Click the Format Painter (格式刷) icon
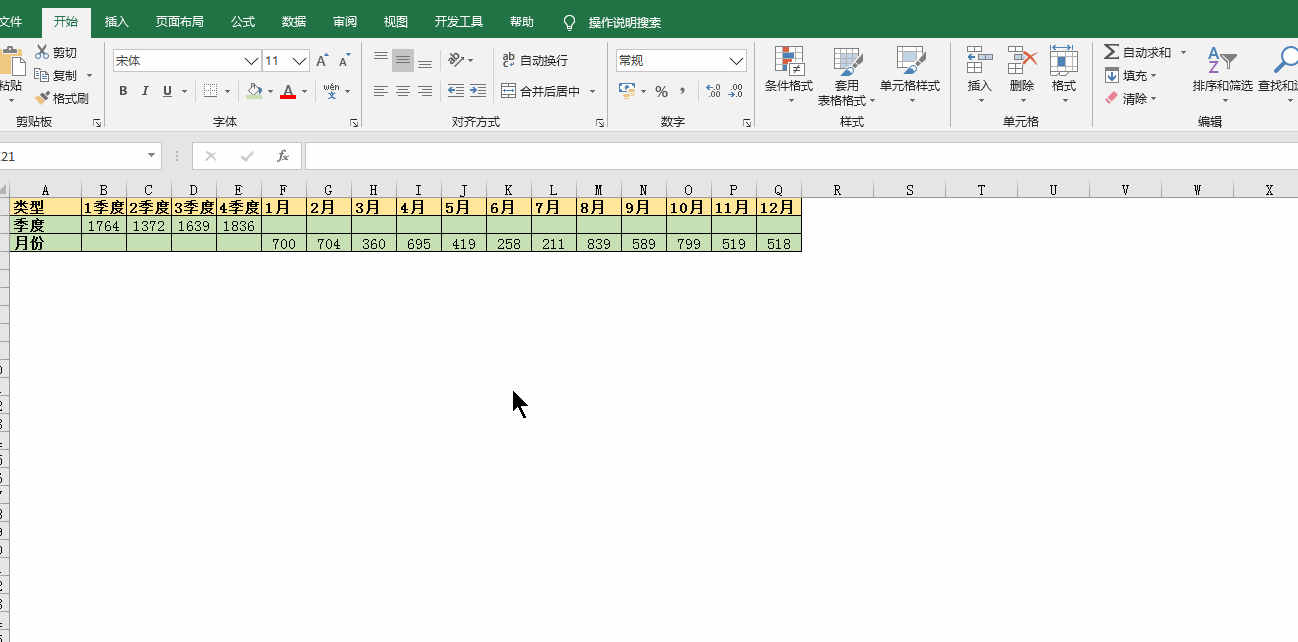Screen dimensions: 1298x642 pos(43,98)
